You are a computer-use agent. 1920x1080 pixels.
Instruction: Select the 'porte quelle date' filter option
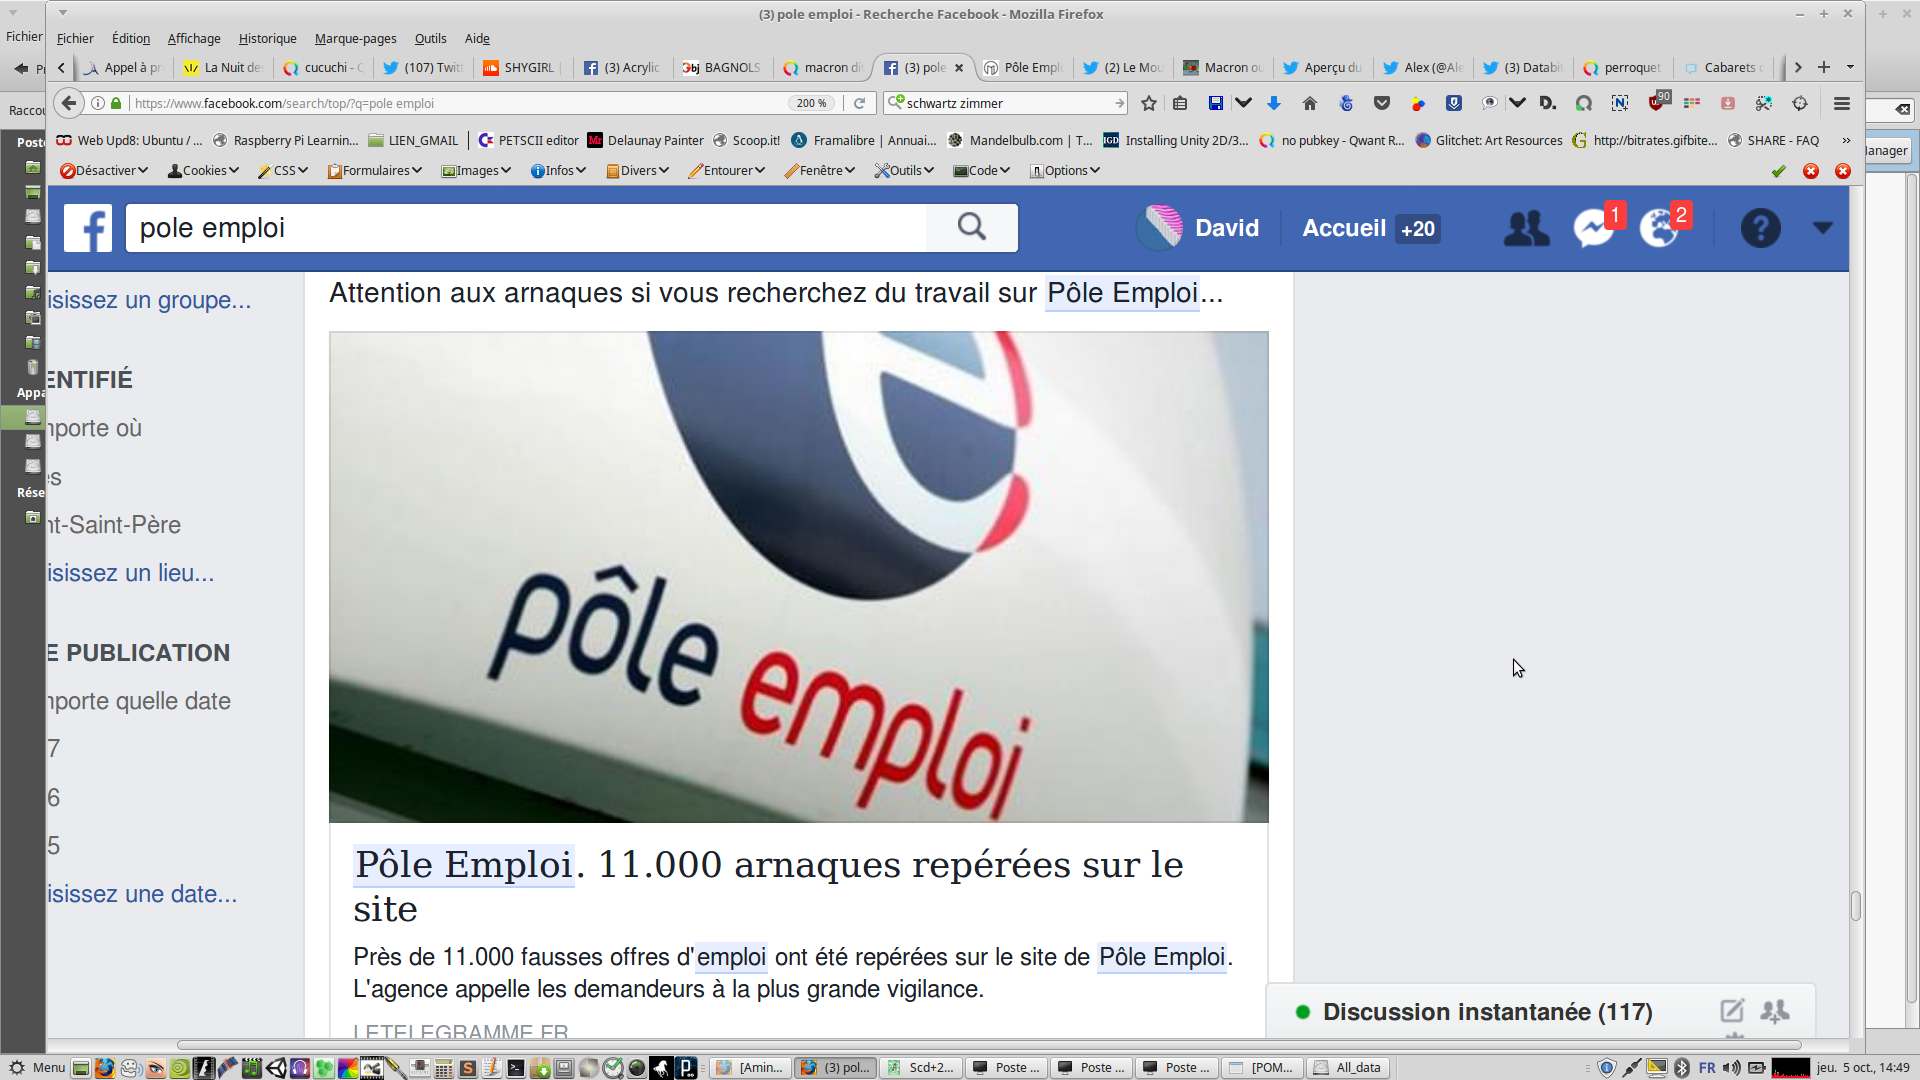coord(140,701)
